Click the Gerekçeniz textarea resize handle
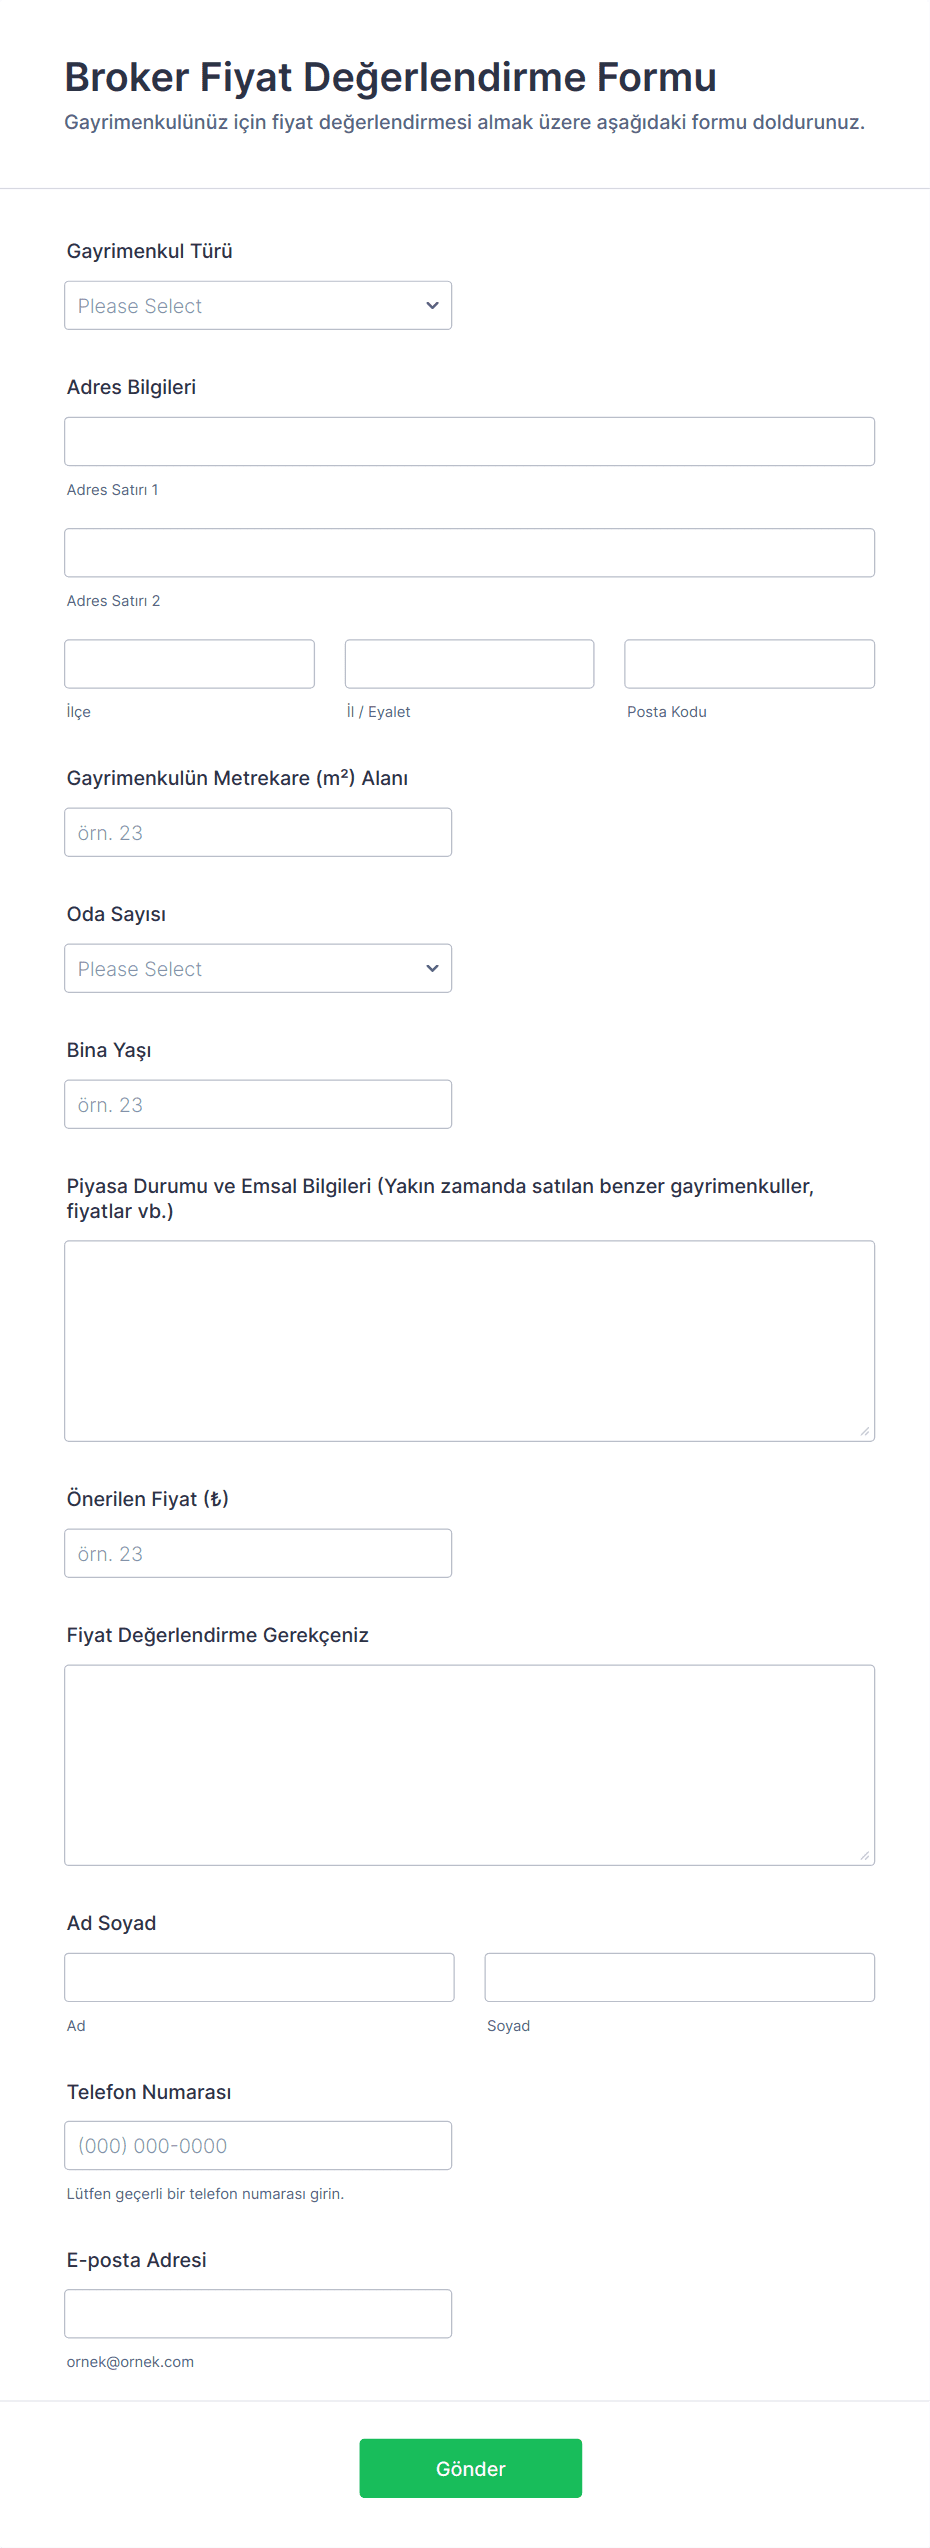This screenshot has height=2548, width=930. (864, 1855)
